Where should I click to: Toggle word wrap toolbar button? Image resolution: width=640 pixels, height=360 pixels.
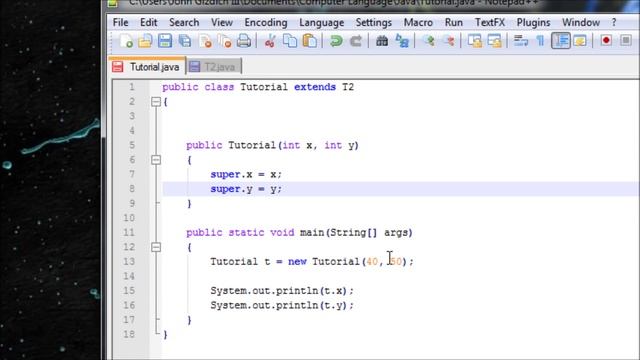521,41
